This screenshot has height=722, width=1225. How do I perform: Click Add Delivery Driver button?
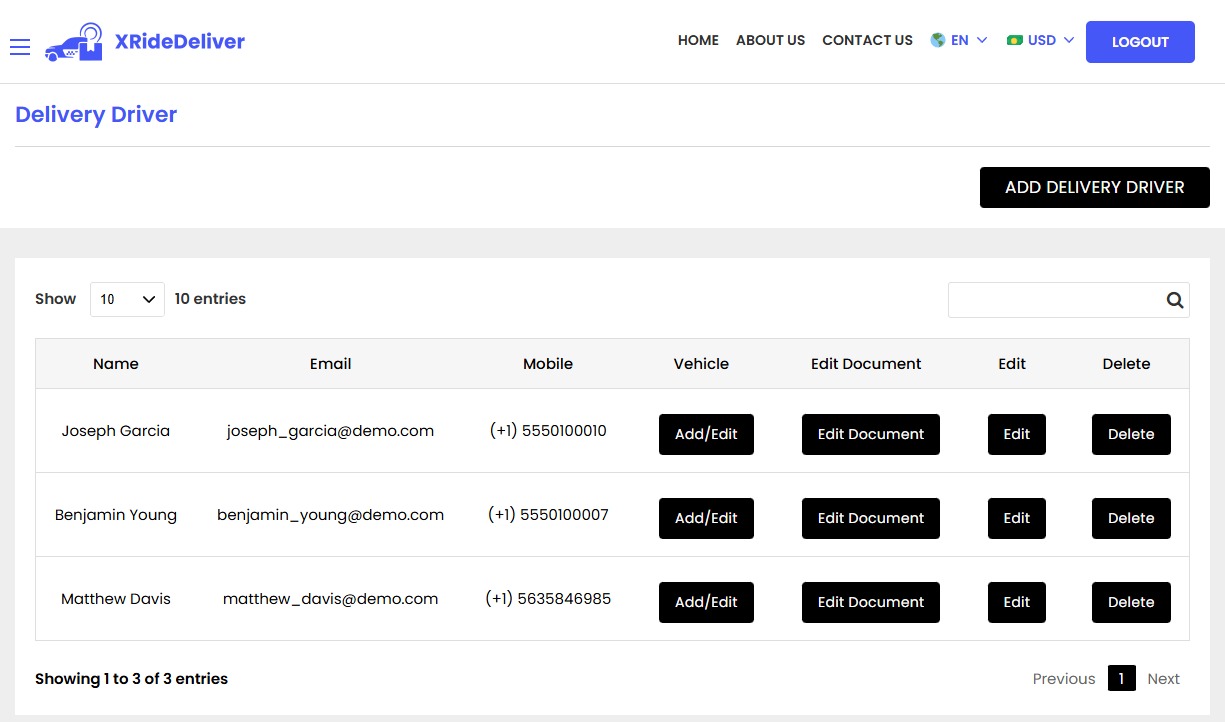(x=1094, y=188)
